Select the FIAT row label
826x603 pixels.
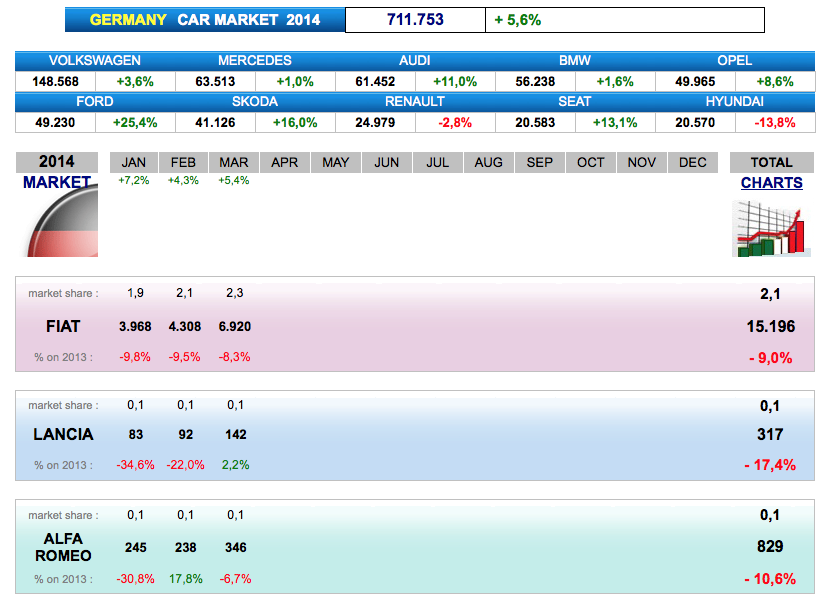(63, 326)
